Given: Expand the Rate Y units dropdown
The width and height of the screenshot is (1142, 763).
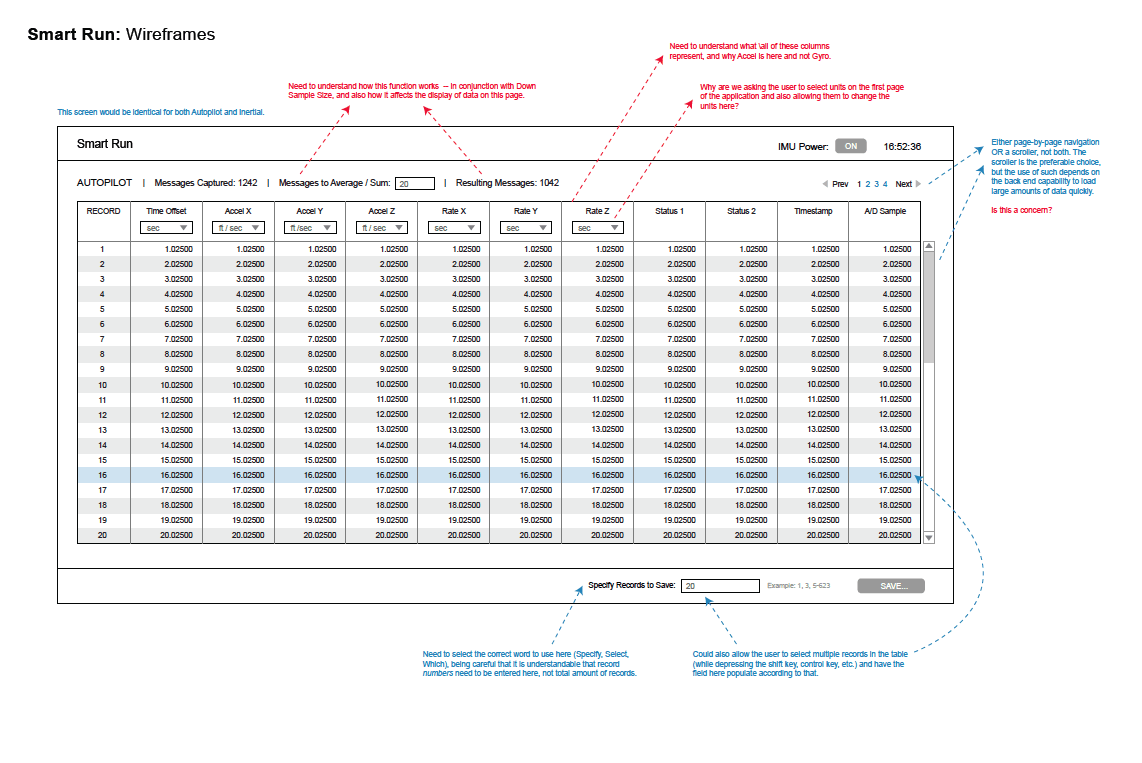Looking at the screenshot, I should pyautogui.click(x=525, y=228).
